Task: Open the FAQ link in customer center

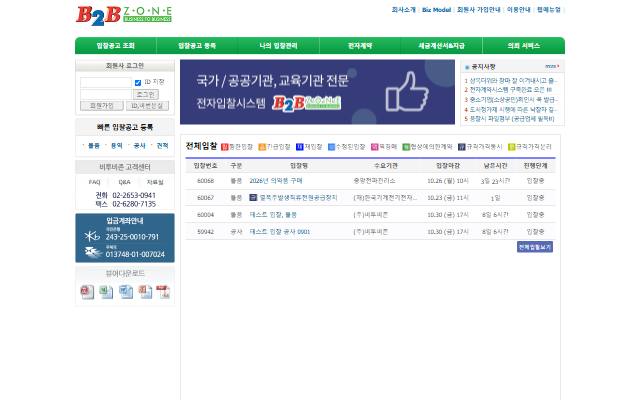Action: coord(94,182)
